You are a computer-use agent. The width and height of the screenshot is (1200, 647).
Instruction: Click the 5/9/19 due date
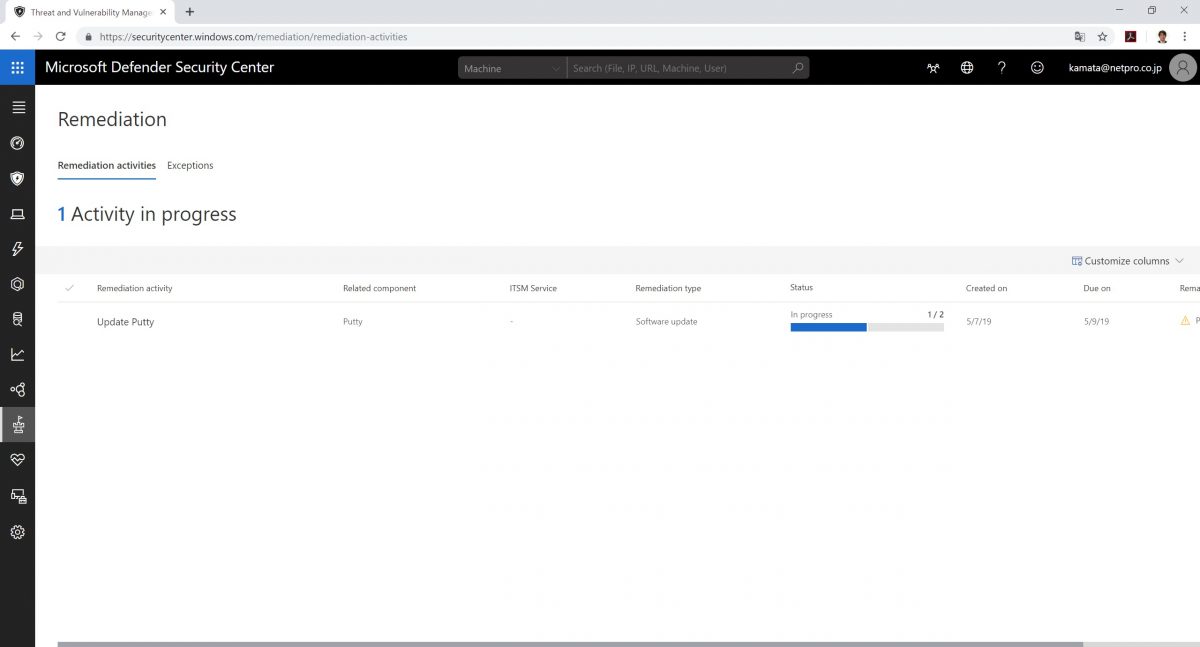coord(1096,322)
